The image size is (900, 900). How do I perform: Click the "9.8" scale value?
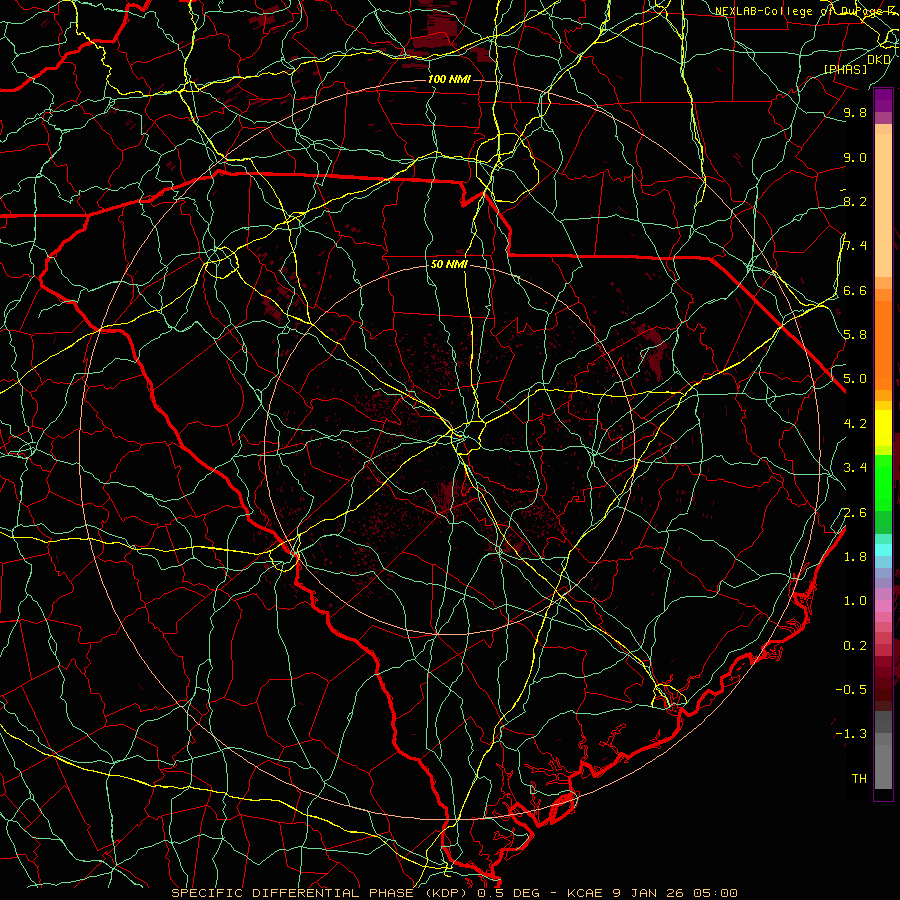pos(855,112)
